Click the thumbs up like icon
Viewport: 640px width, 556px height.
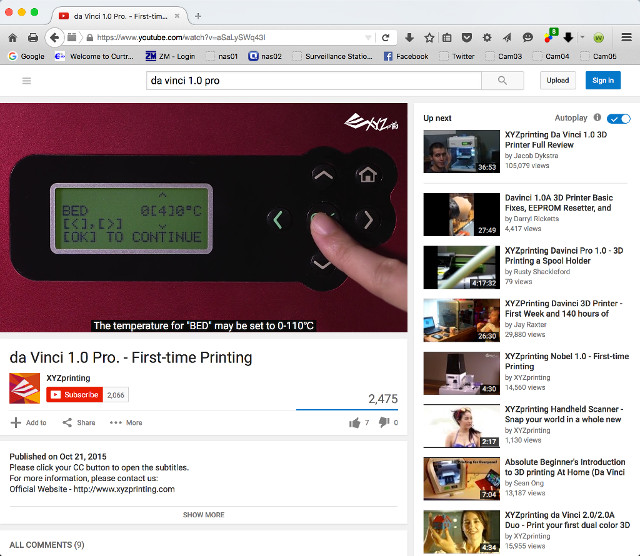pos(355,423)
